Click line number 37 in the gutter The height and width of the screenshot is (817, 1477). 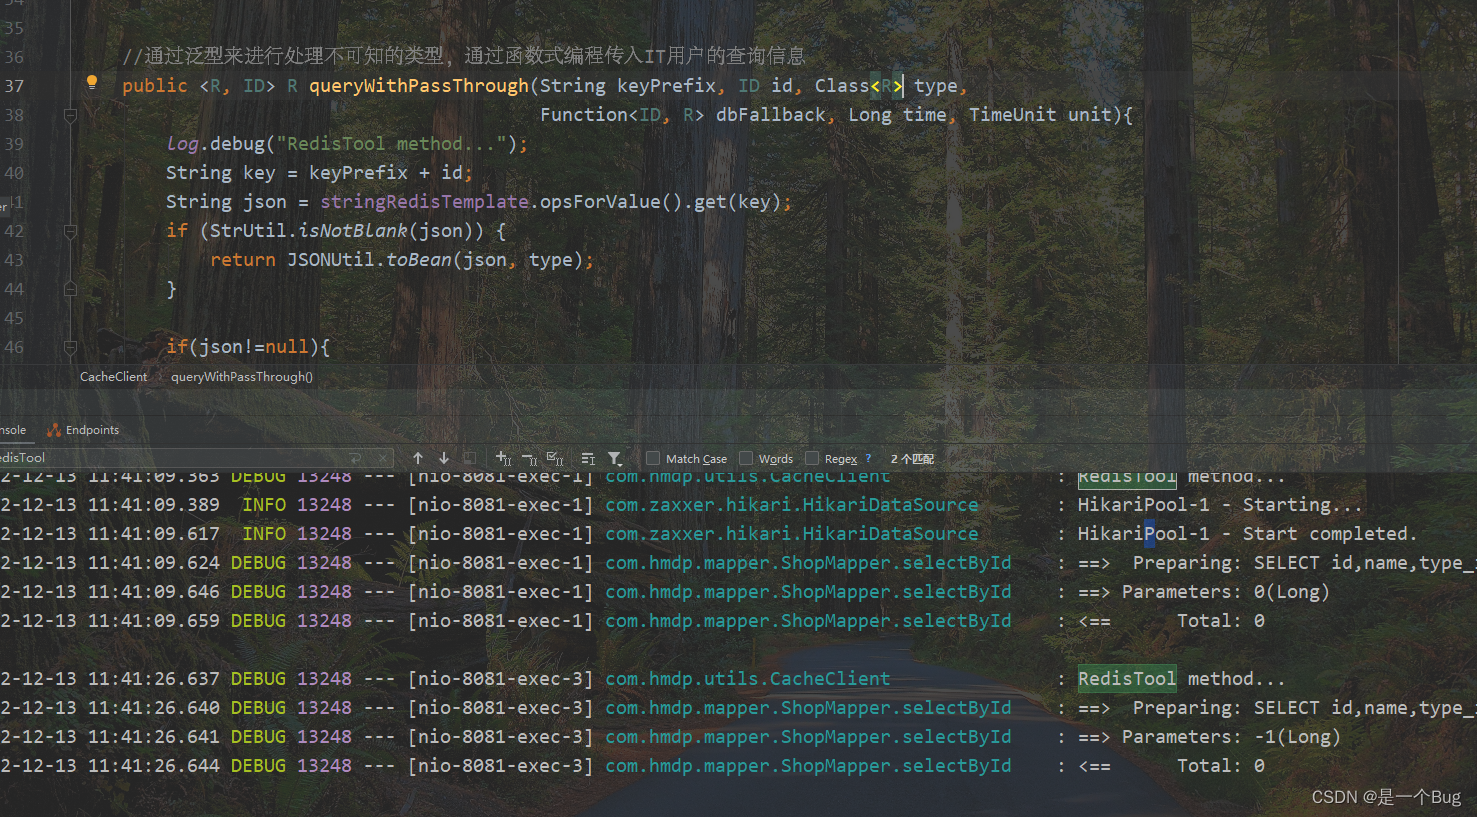[14, 86]
